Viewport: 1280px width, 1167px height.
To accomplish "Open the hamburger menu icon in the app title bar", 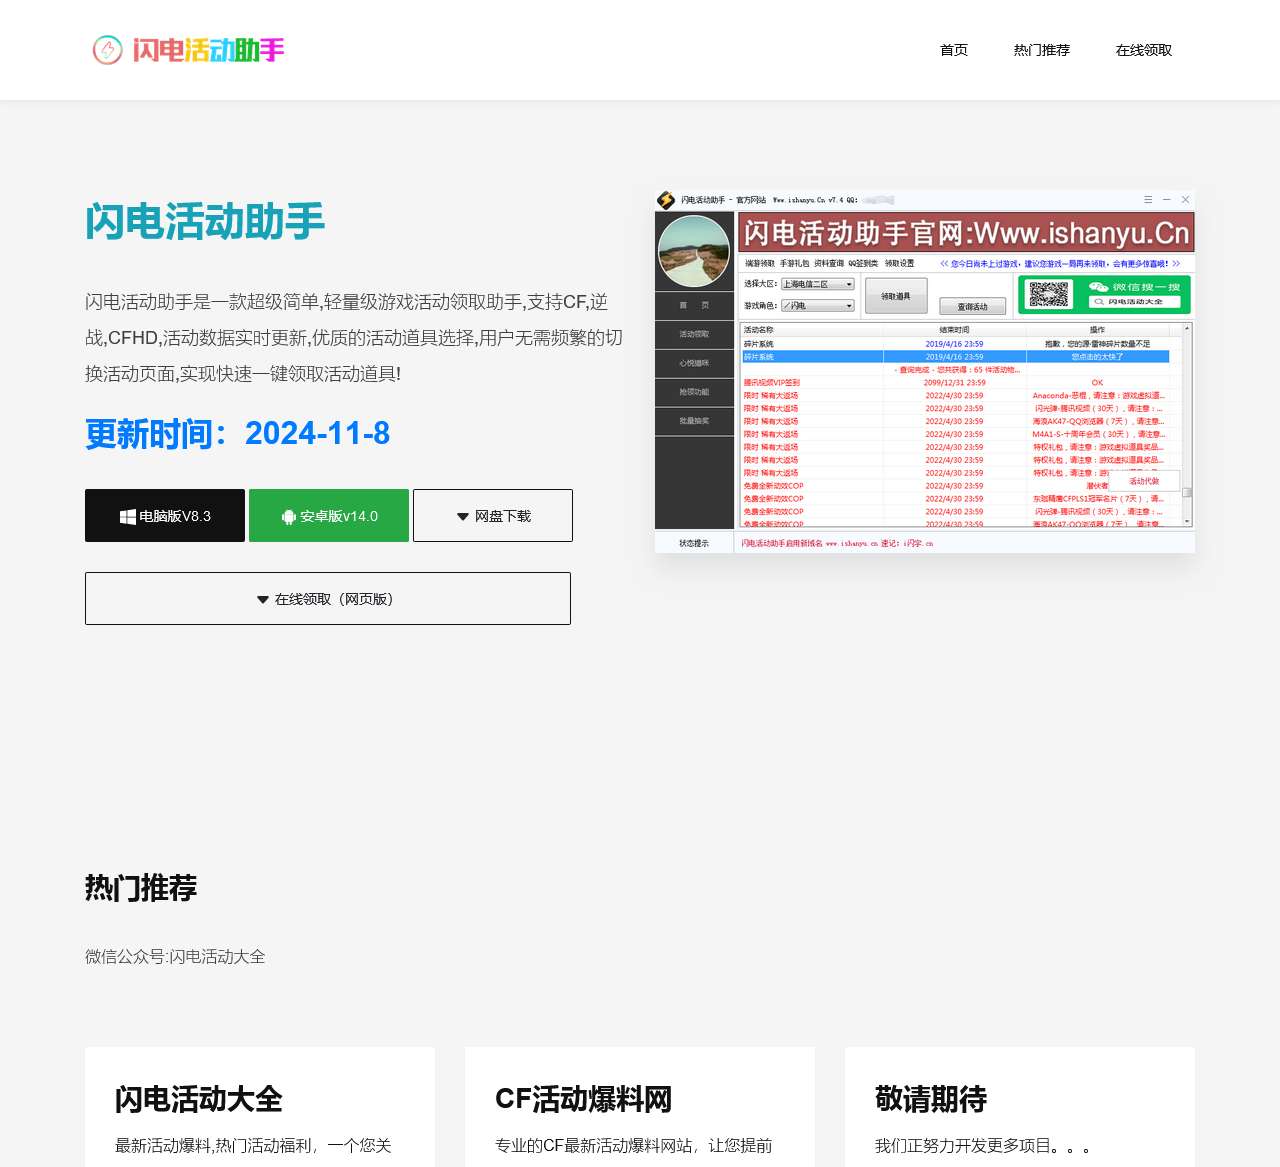I will (1148, 199).
